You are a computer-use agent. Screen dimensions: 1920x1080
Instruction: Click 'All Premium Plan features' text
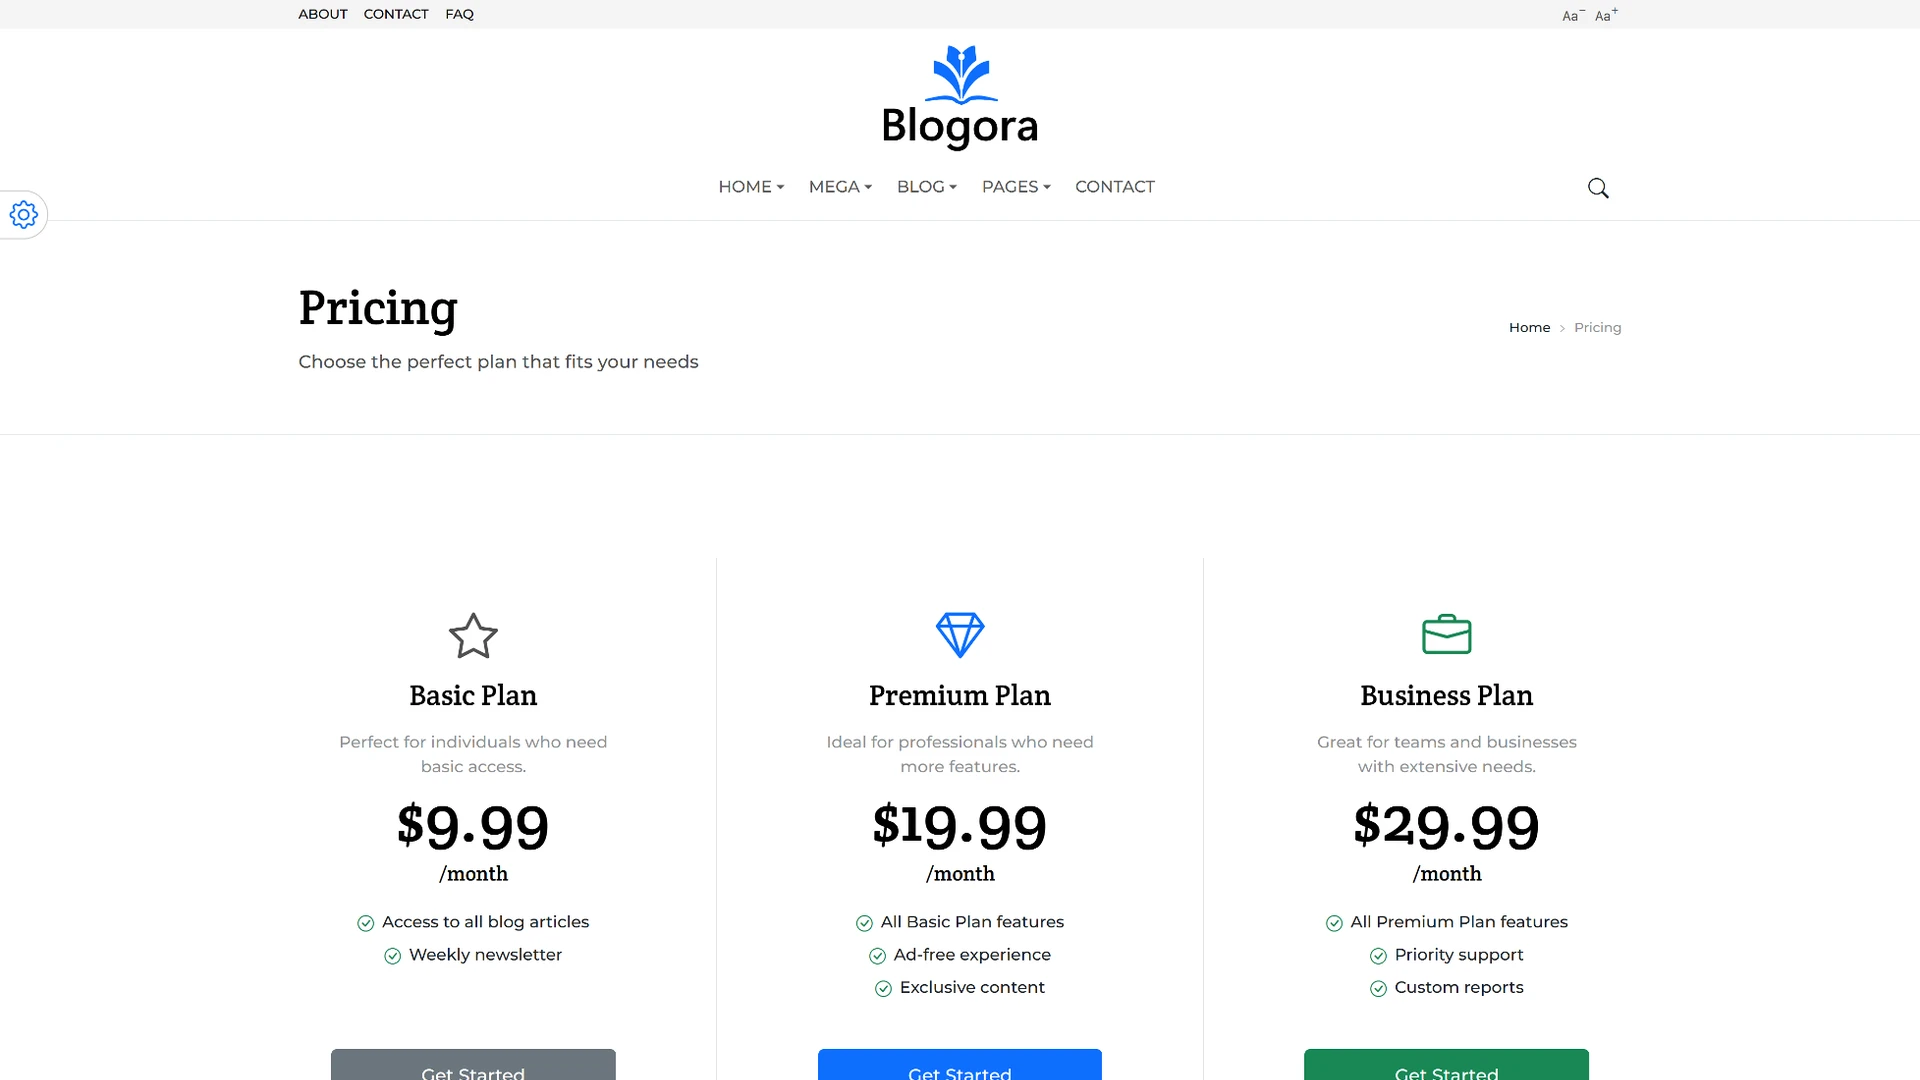point(1459,922)
